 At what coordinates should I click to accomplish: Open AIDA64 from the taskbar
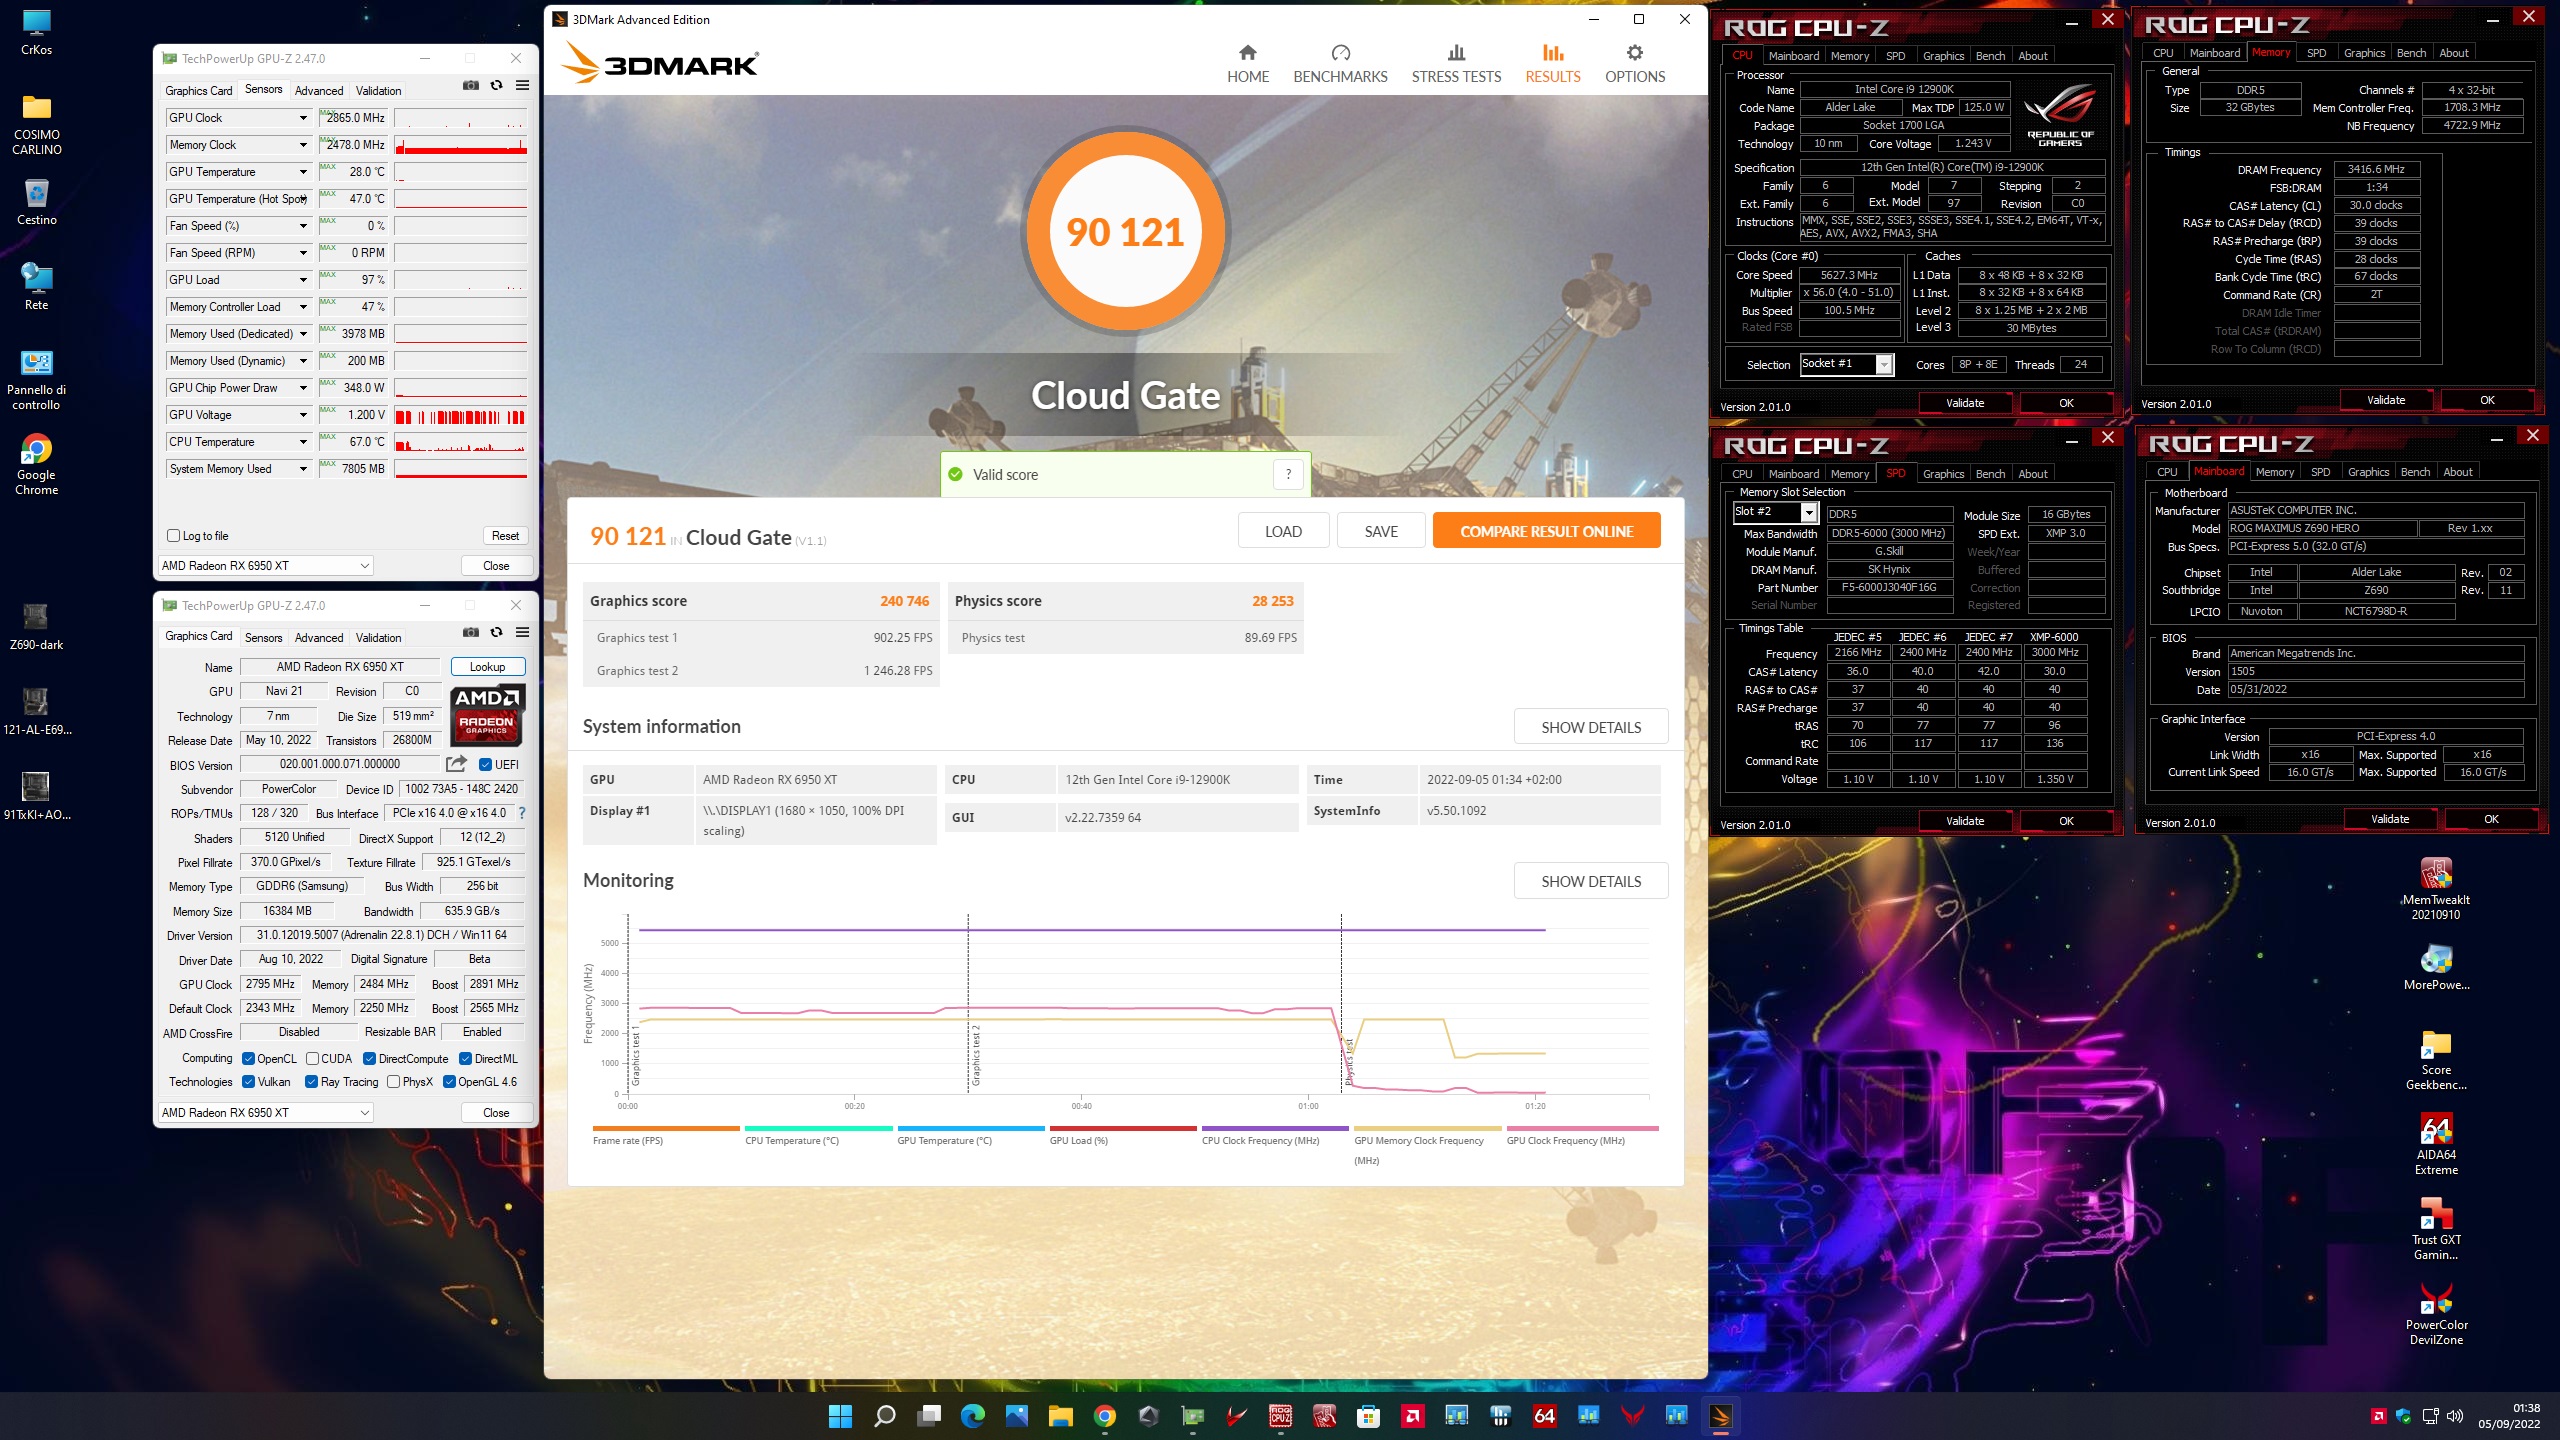[1544, 1415]
